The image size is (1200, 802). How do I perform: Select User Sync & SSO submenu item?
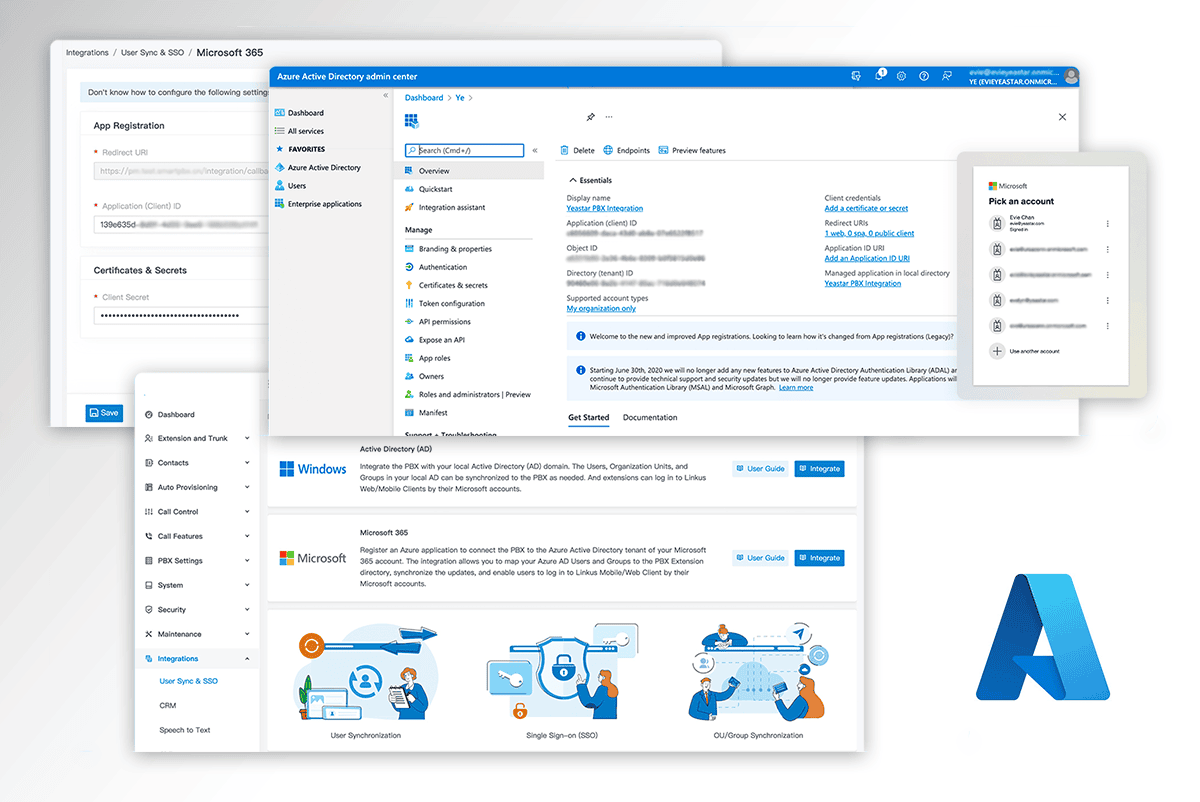pyautogui.click(x=188, y=681)
